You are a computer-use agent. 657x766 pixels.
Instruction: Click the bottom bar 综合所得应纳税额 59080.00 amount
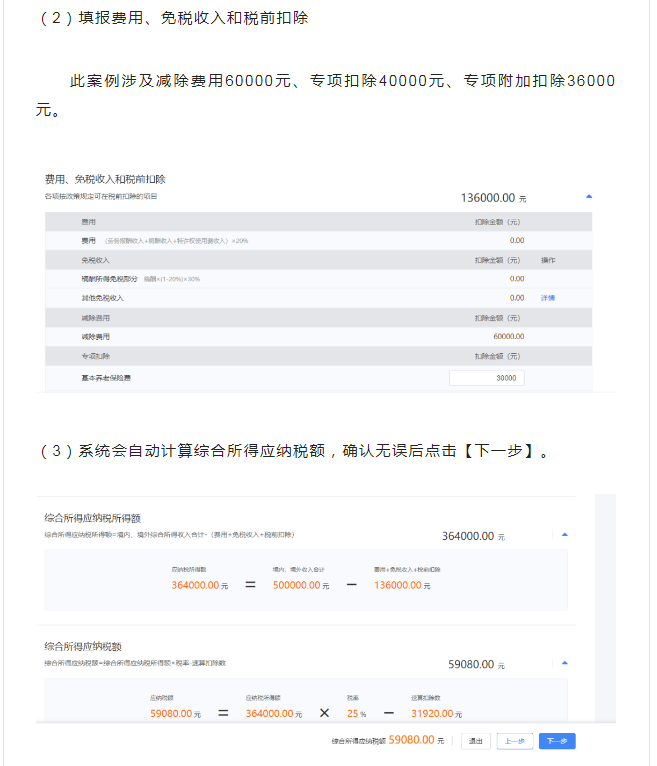pos(411,740)
